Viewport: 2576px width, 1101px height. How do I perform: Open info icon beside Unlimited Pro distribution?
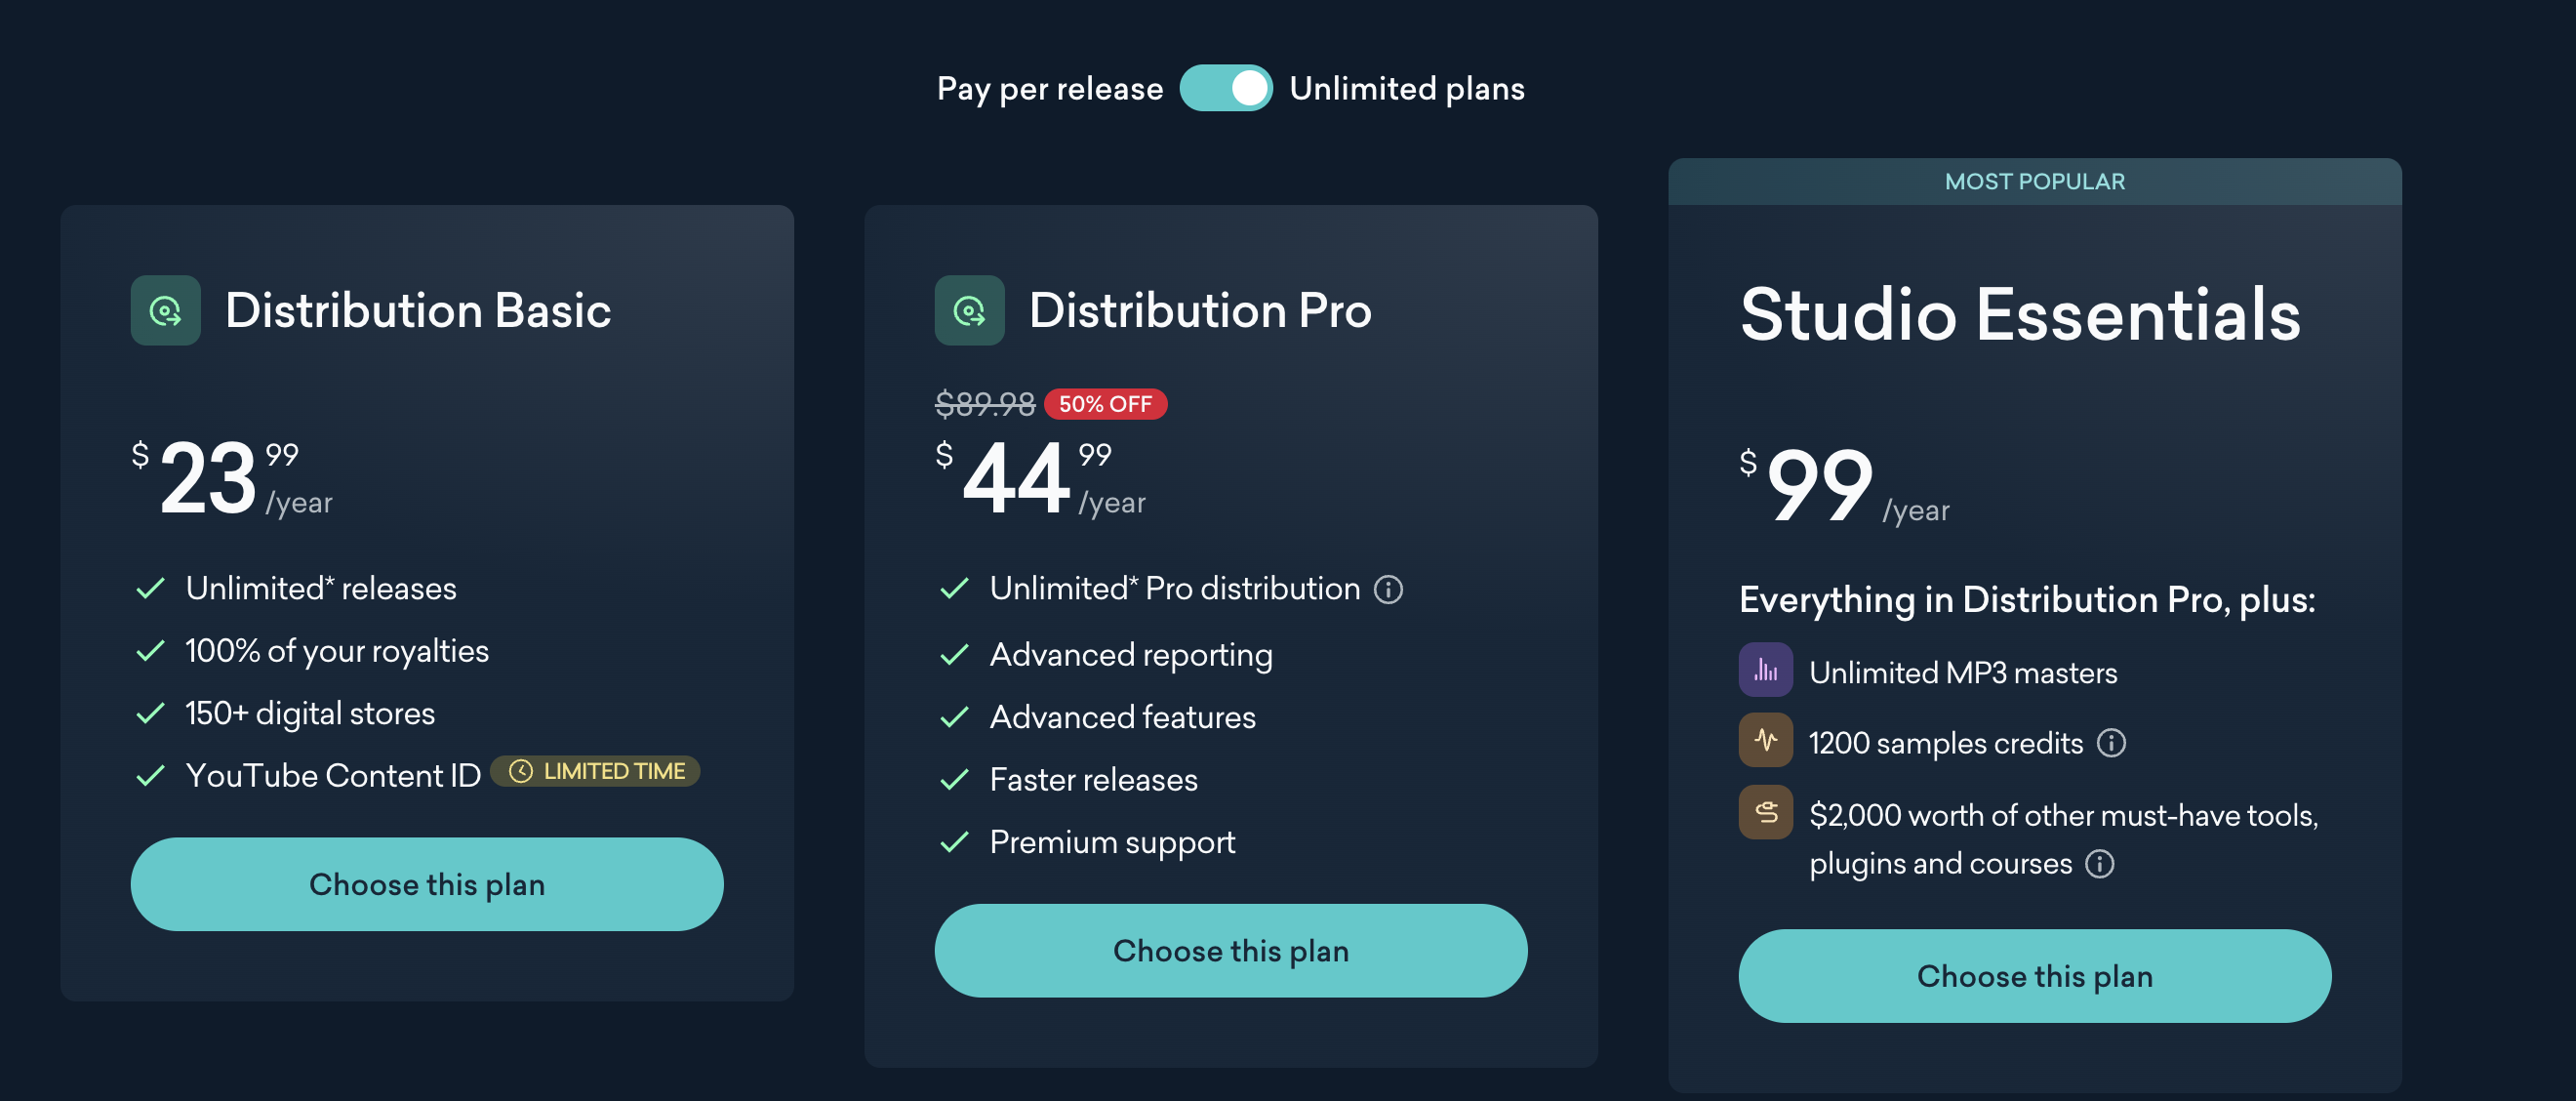(1388, 589)
